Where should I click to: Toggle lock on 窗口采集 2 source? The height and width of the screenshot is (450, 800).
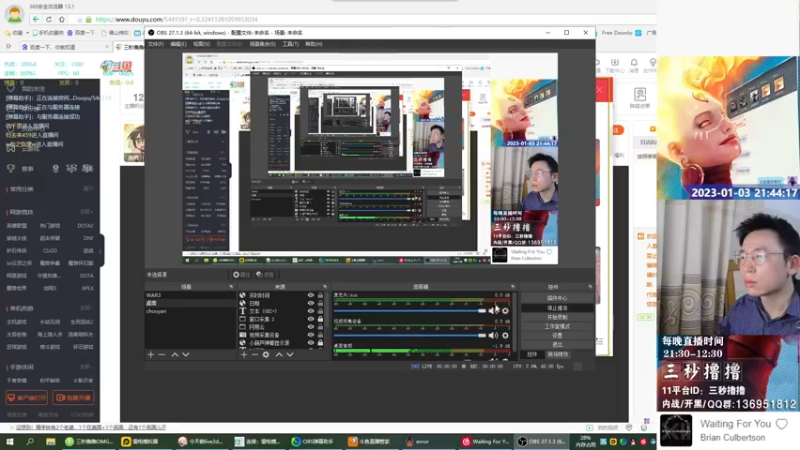(320, 319)
